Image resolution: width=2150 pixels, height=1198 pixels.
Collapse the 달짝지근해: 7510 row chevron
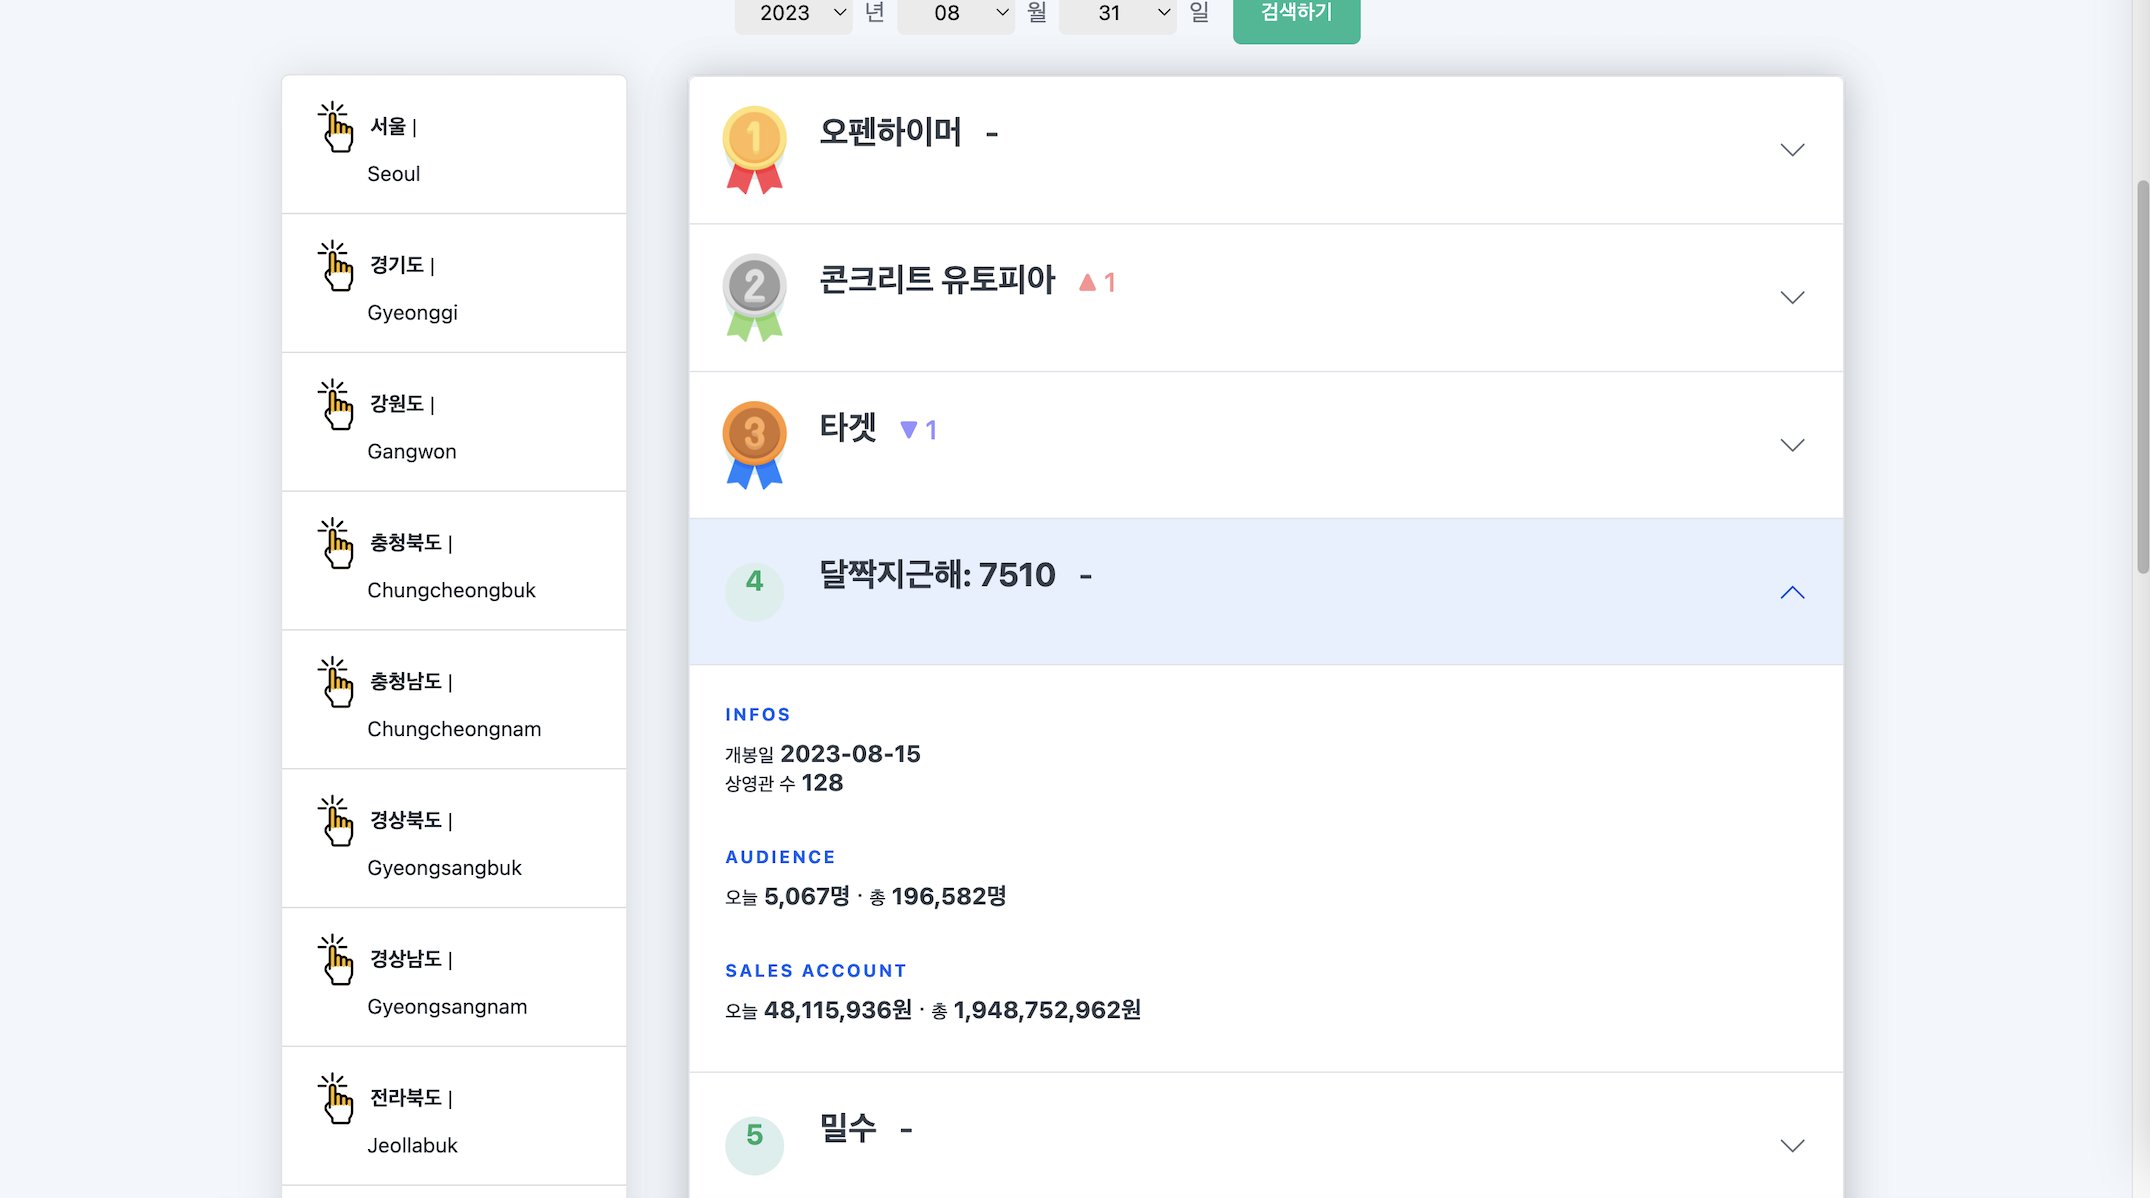pos(1792,592)
